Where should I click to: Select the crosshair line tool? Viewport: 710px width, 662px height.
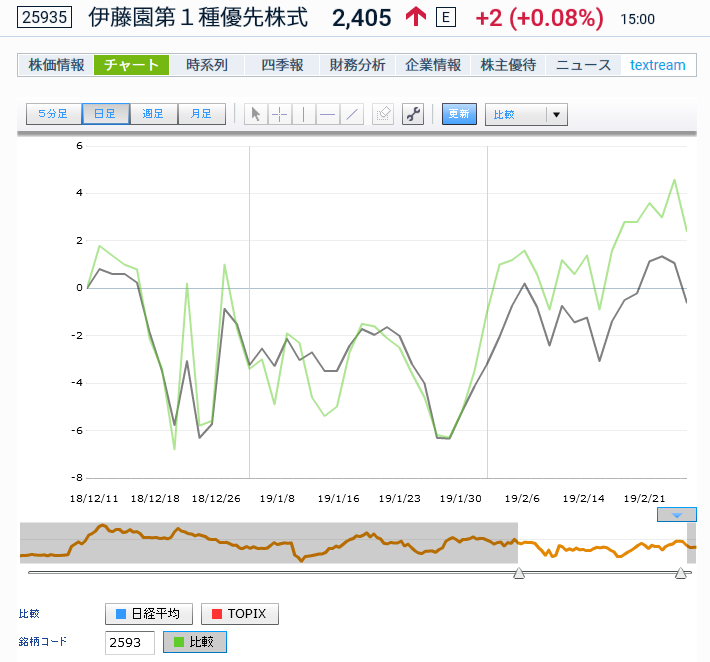280,114
